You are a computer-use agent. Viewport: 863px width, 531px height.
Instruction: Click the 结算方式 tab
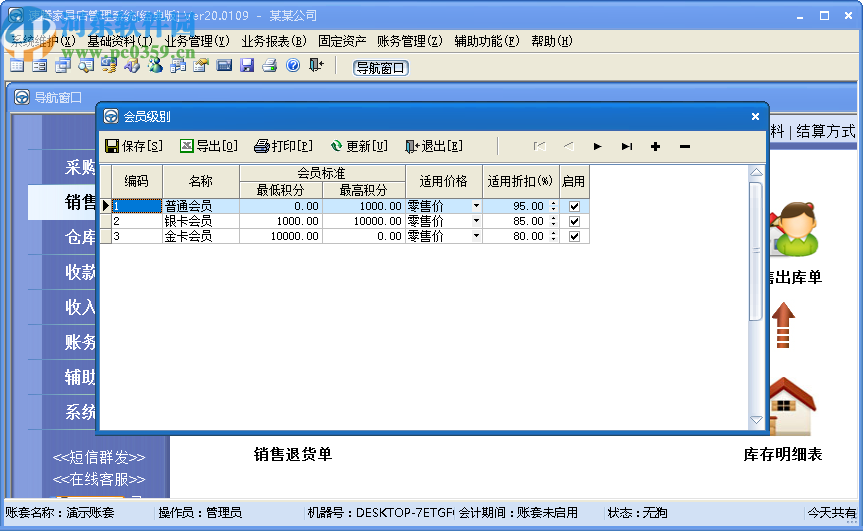point(826,131)
